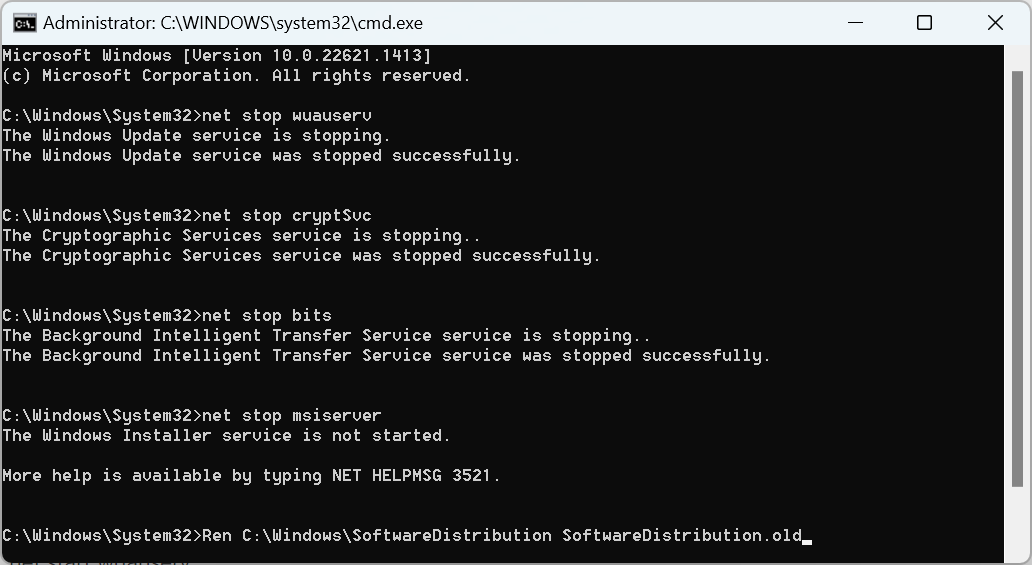Click at the cursor after SoftwareDistribution.old
This screenshot has width=1032, height=565.
pyautogui.click(x=808, y=541)
